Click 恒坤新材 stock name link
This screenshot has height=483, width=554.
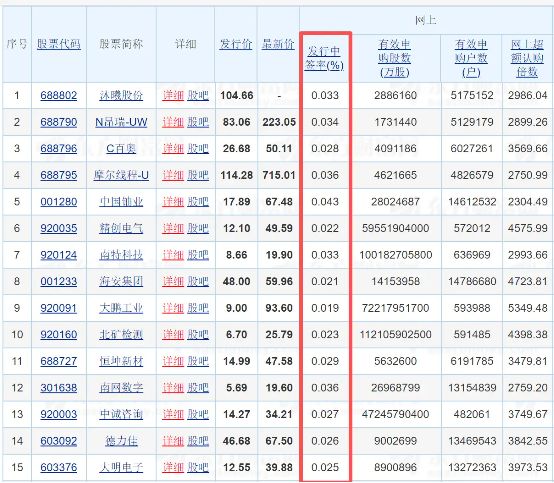[121, 361]
